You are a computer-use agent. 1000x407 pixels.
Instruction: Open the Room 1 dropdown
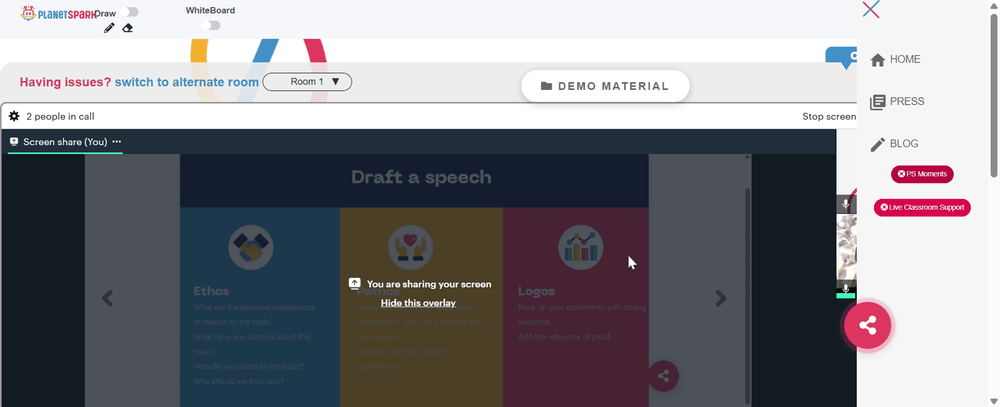pos(307,82)
